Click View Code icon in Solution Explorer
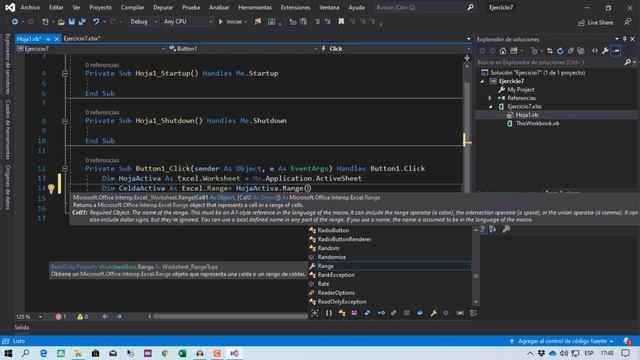 595,51
